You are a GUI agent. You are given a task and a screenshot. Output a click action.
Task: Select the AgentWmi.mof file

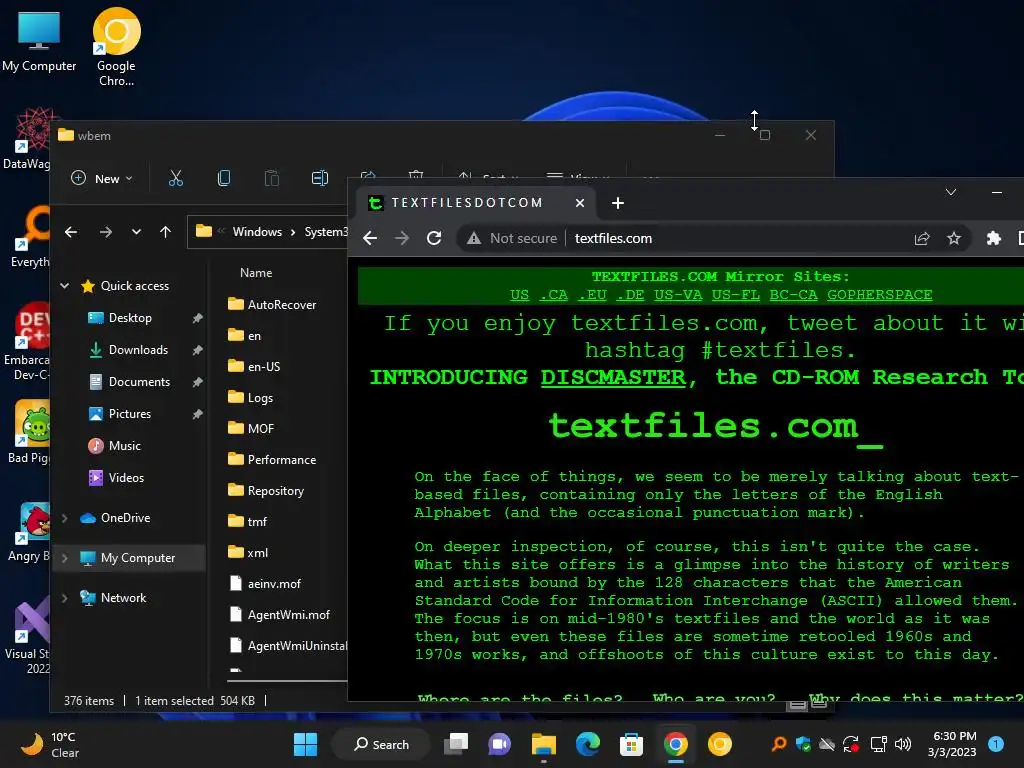(x=289, y=615)
